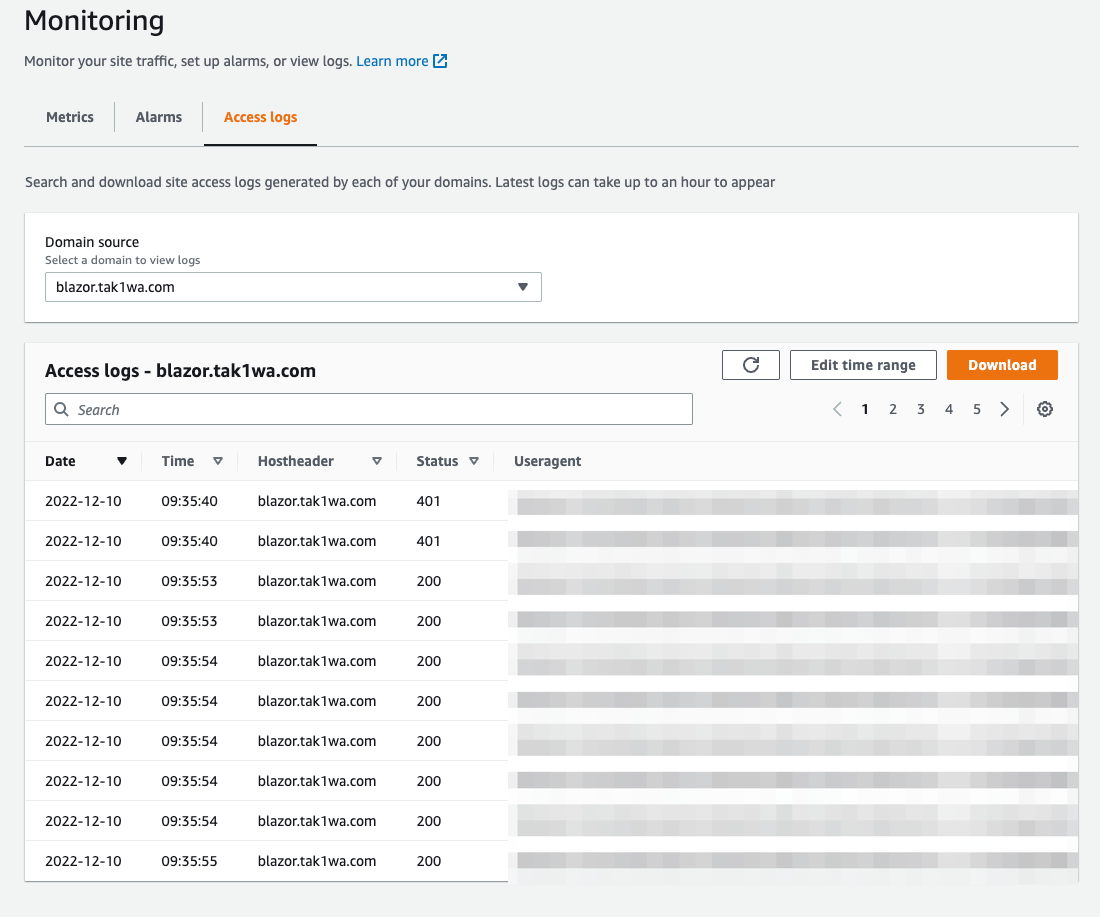Expand the Hostheader column dropdown
Viewport: 1100px width, 917px height.
click(x=377, y=461)
